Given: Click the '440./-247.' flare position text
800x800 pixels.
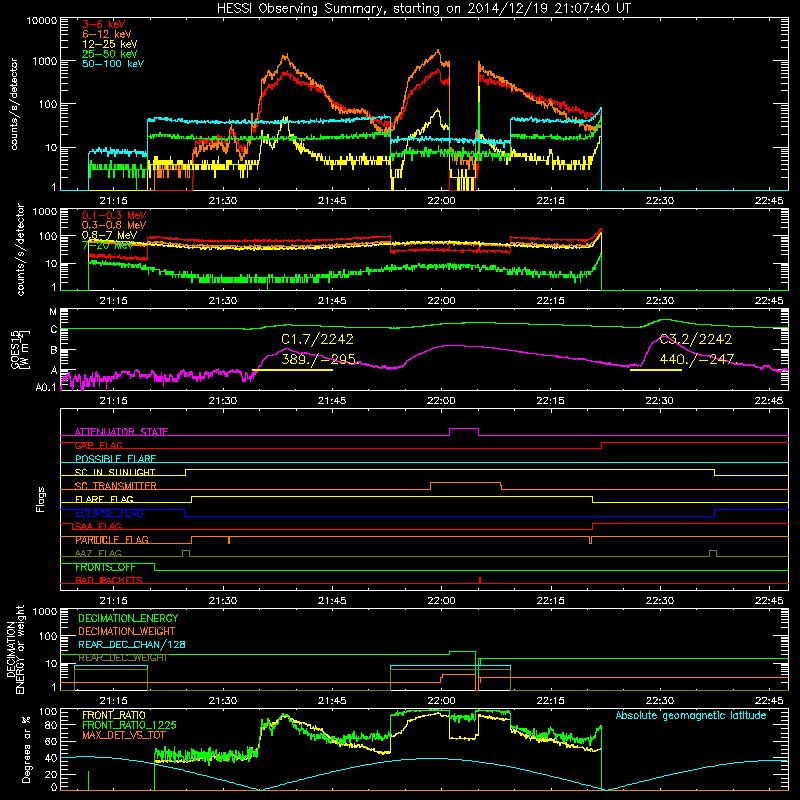Looking at the screenshot, I should (698, 359).
